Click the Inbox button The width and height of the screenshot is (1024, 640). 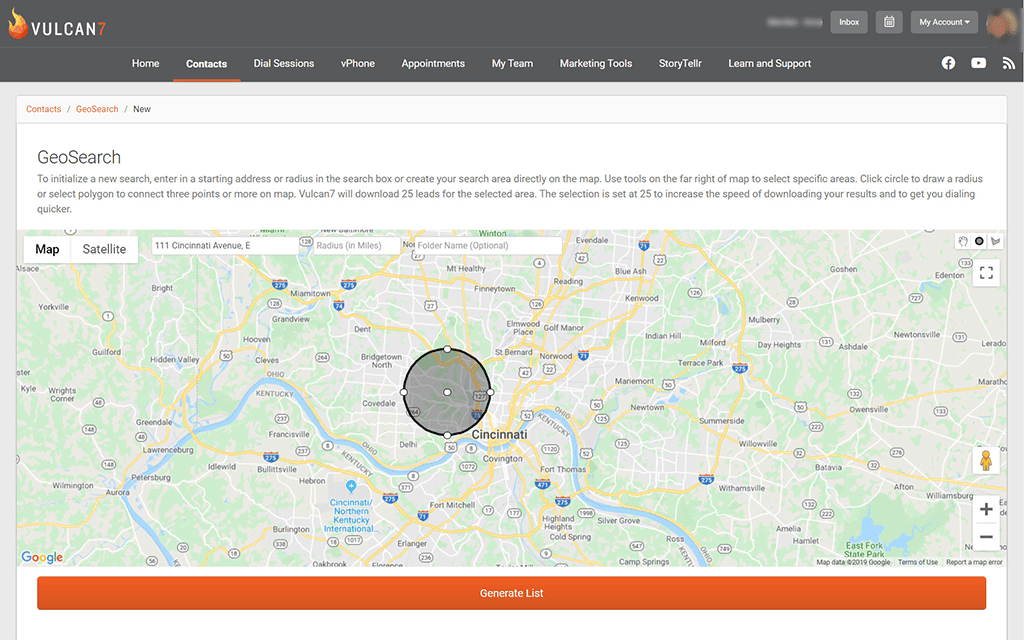coord(849,22)
